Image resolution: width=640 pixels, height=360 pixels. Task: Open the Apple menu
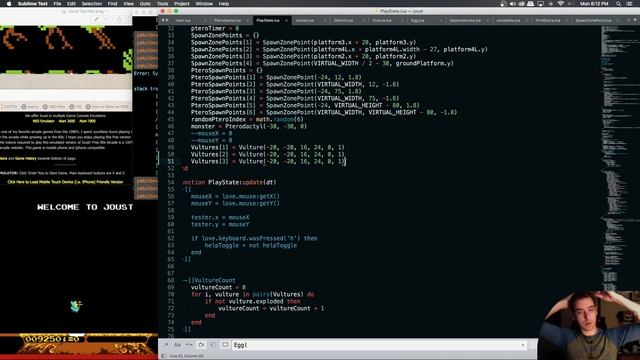(9, 4)
